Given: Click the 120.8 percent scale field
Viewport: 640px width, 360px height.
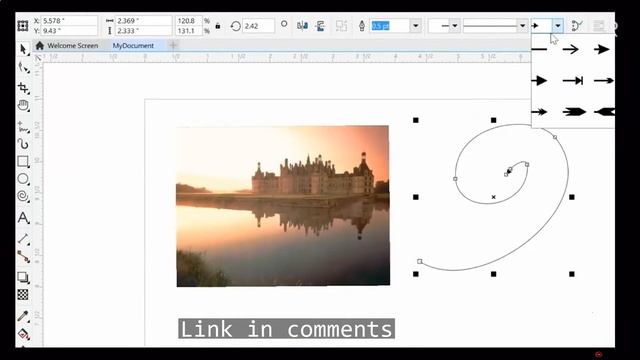Looking at the screenshot, I should [x=188, y=21].
